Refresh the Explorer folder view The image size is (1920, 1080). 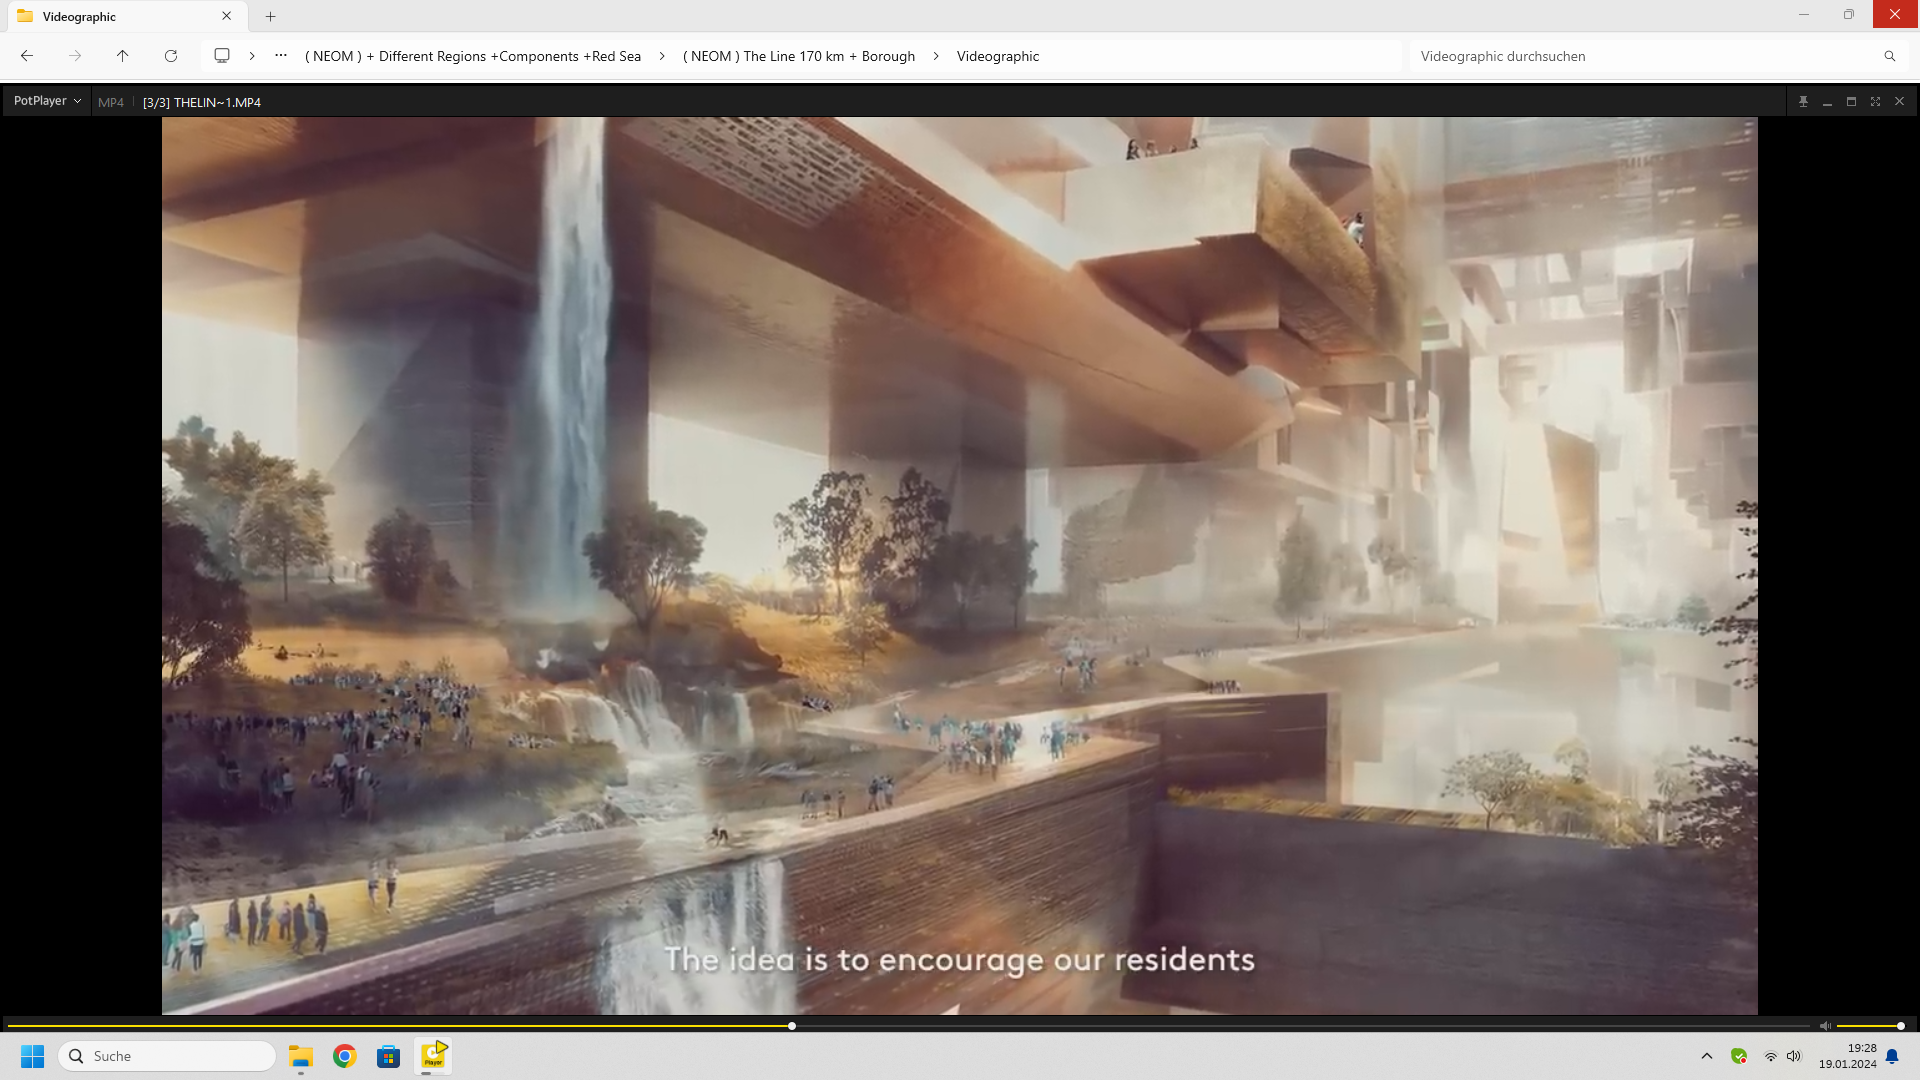pyautogui.click(x=171, y=56)
